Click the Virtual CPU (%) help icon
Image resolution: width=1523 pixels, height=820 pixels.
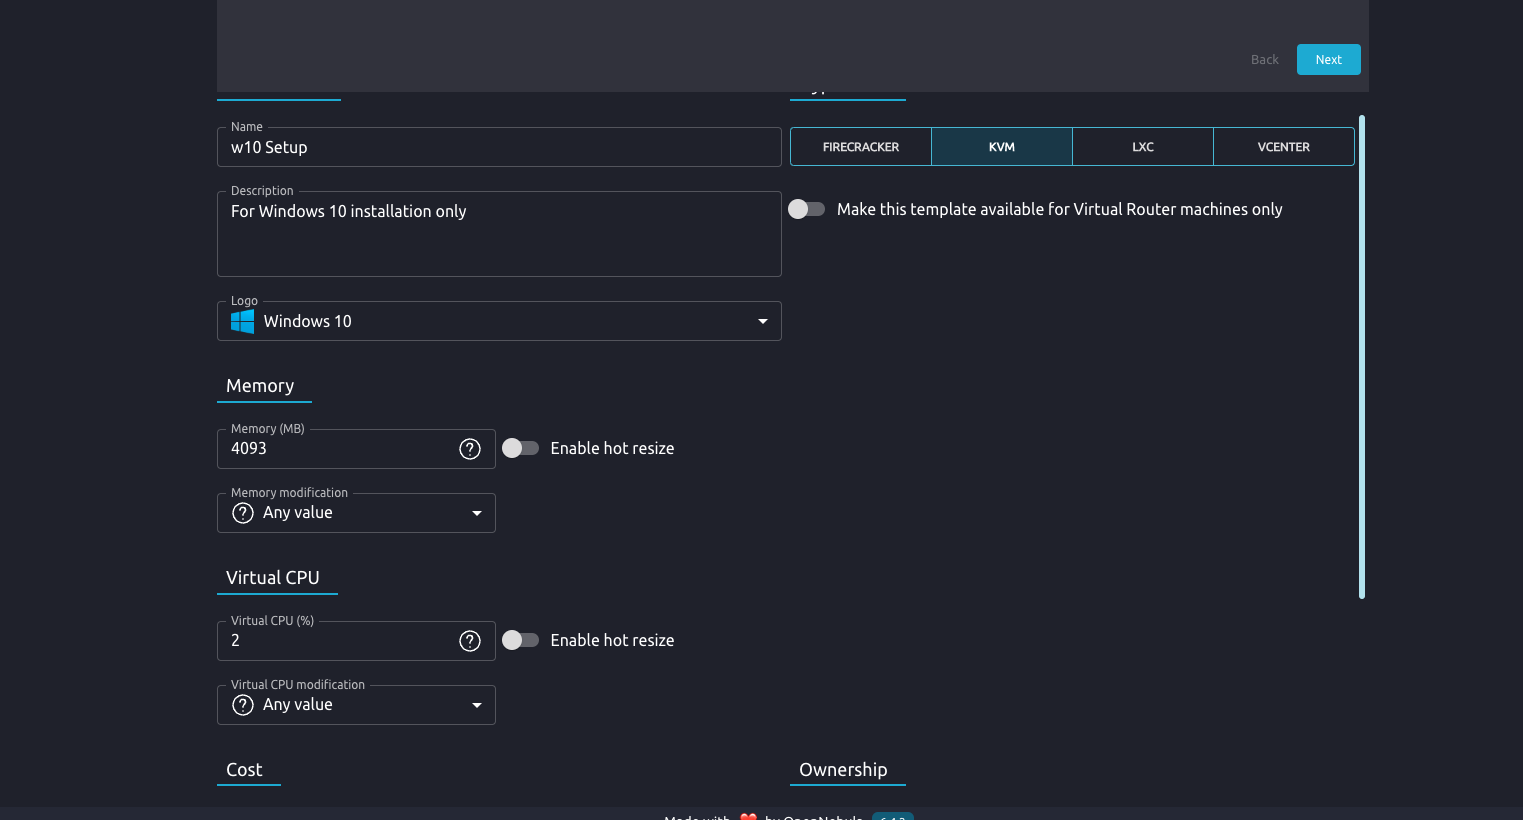pos(470,640)
